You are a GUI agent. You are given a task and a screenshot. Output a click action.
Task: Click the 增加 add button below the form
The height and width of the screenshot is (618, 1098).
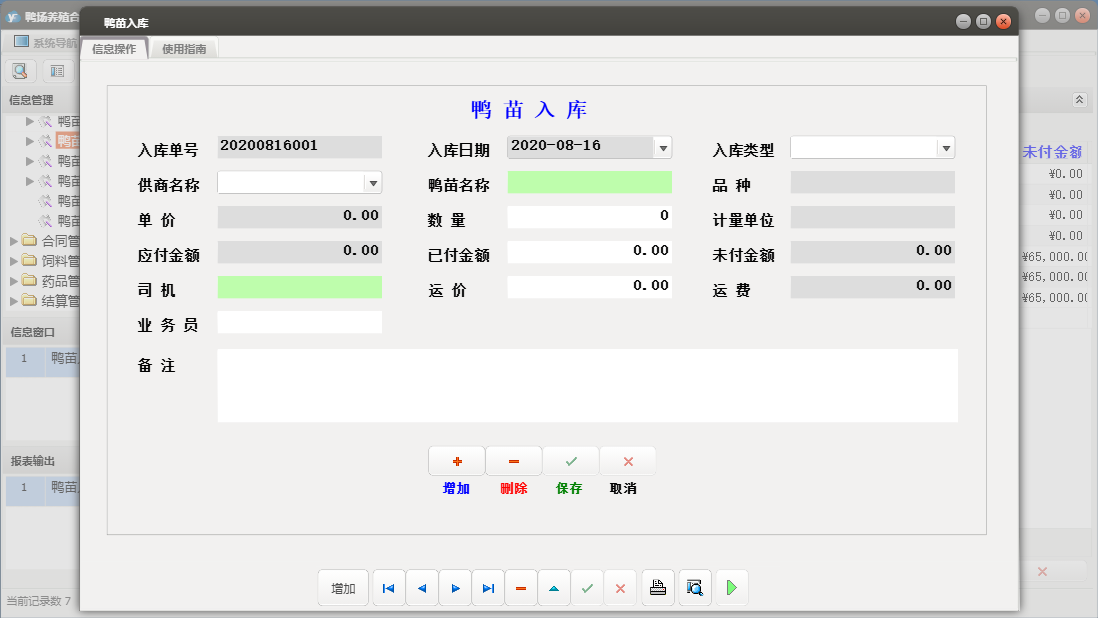[456, 461]
